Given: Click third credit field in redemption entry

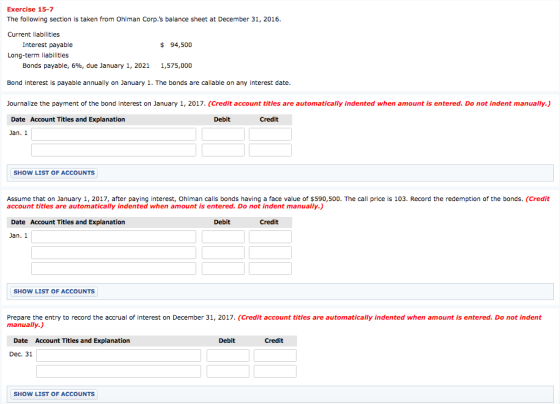Looking at the screenshot, I should tap(270, 268).
